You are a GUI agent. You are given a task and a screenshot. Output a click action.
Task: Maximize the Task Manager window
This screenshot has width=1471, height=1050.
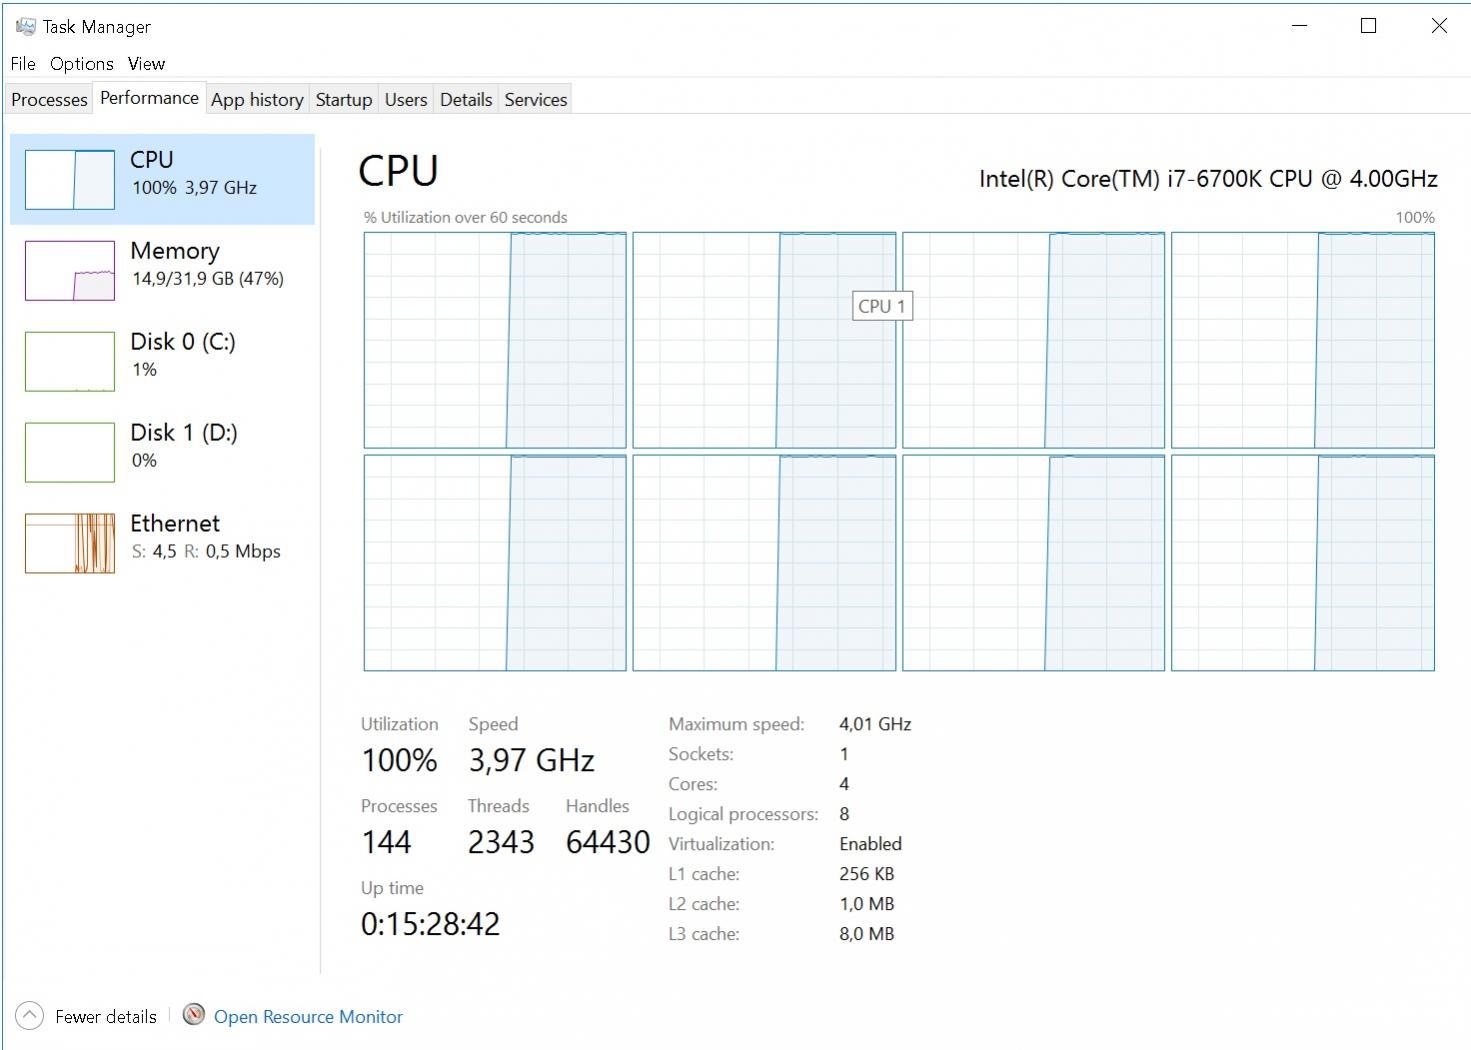coord(1369,26)
